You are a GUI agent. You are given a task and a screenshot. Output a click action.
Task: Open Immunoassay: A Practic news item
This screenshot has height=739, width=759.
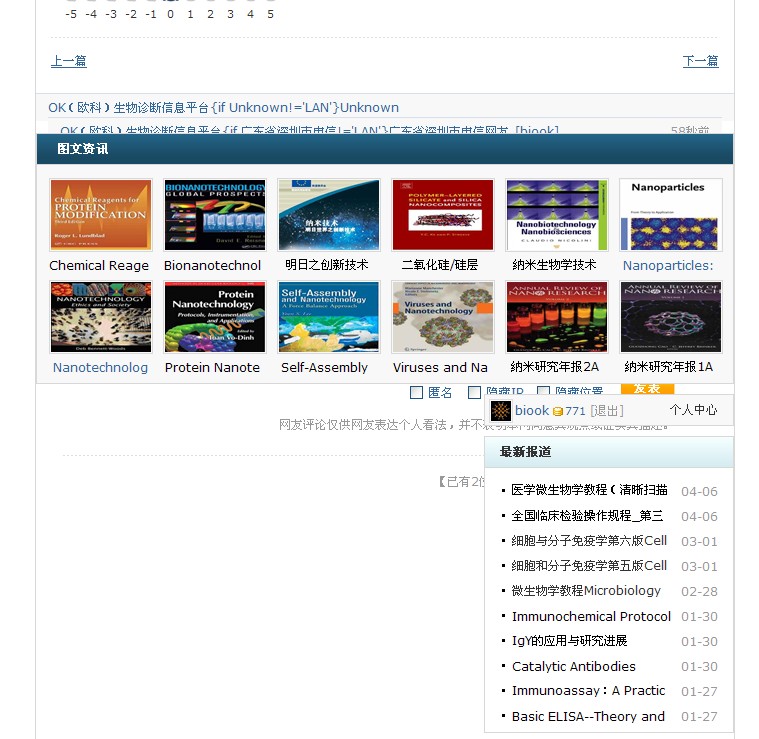pos(589,691)
